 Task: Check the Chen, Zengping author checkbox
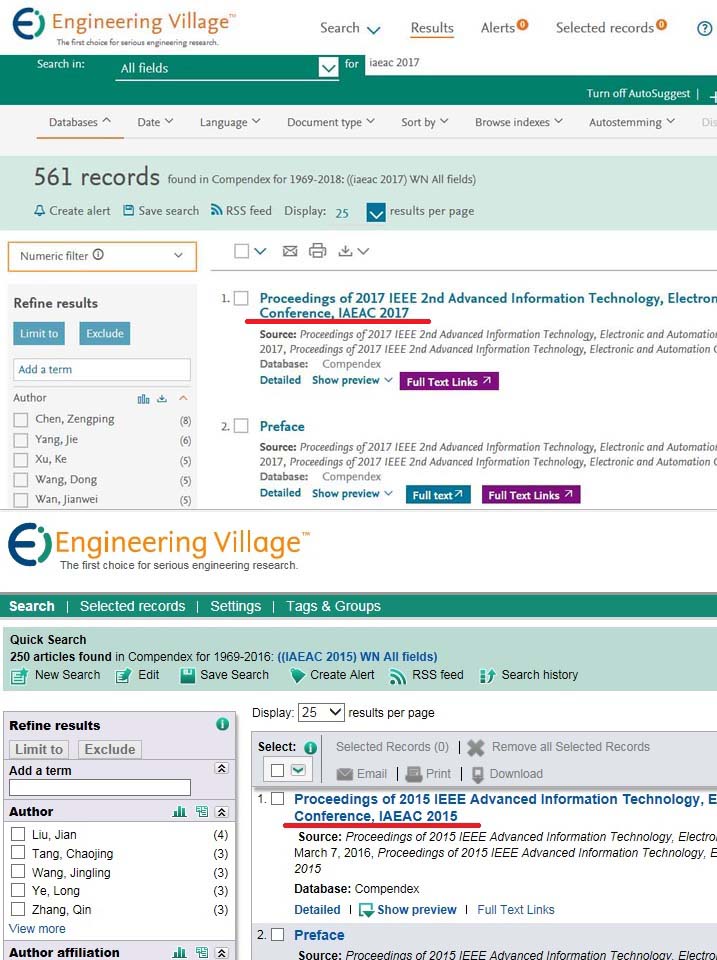pyautogui.click(x=21, y=419)
